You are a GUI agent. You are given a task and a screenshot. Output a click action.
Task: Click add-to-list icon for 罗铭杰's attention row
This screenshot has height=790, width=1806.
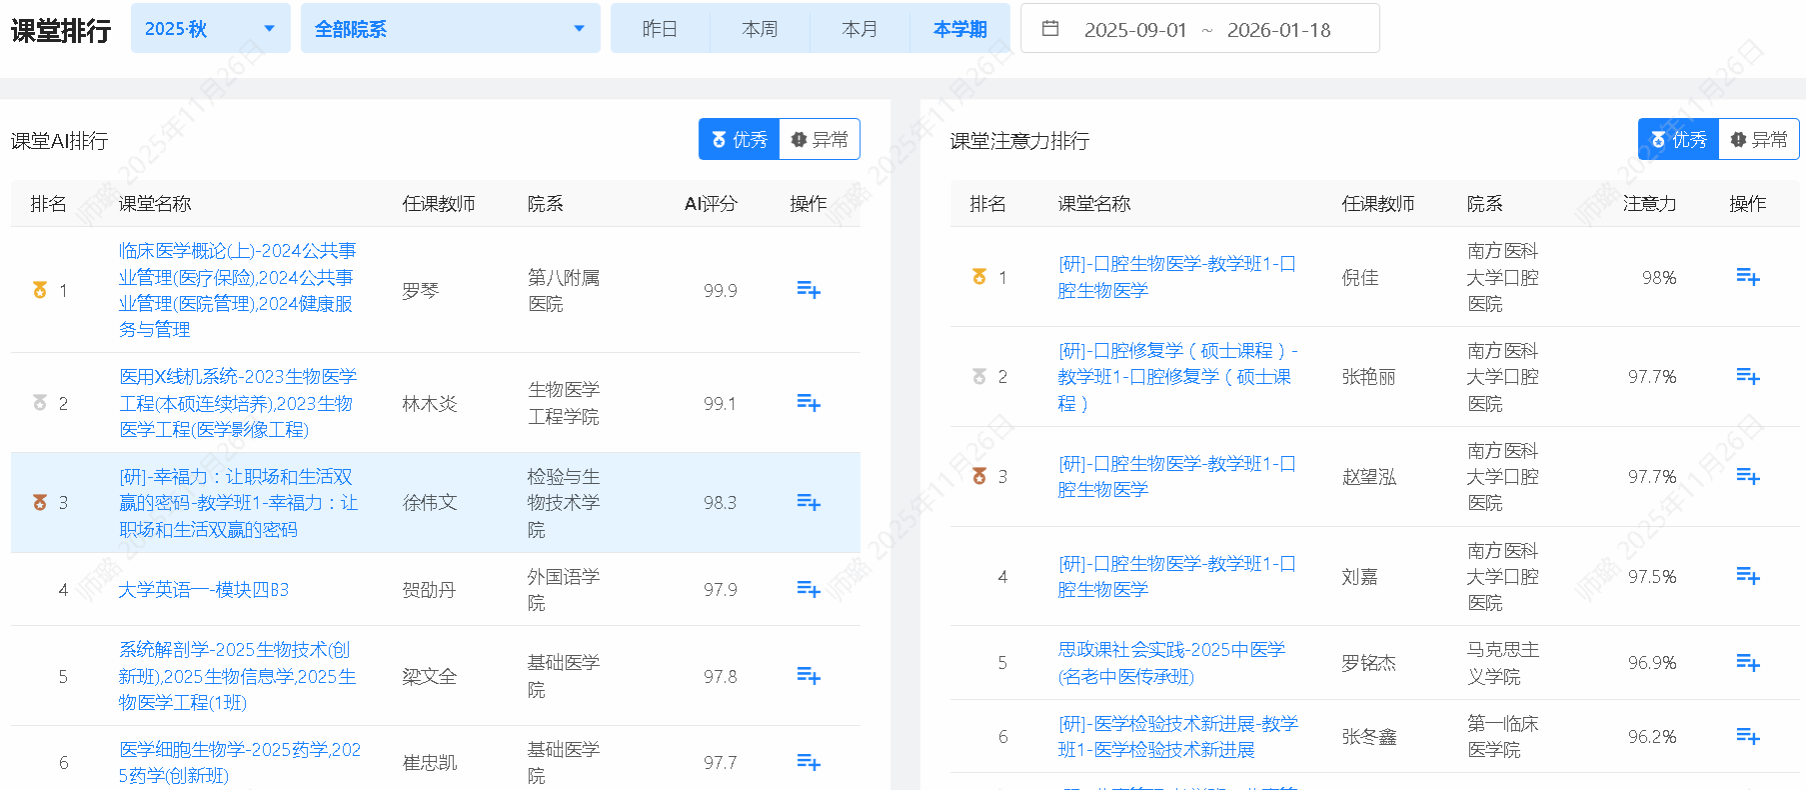[x=1747, y=662]
